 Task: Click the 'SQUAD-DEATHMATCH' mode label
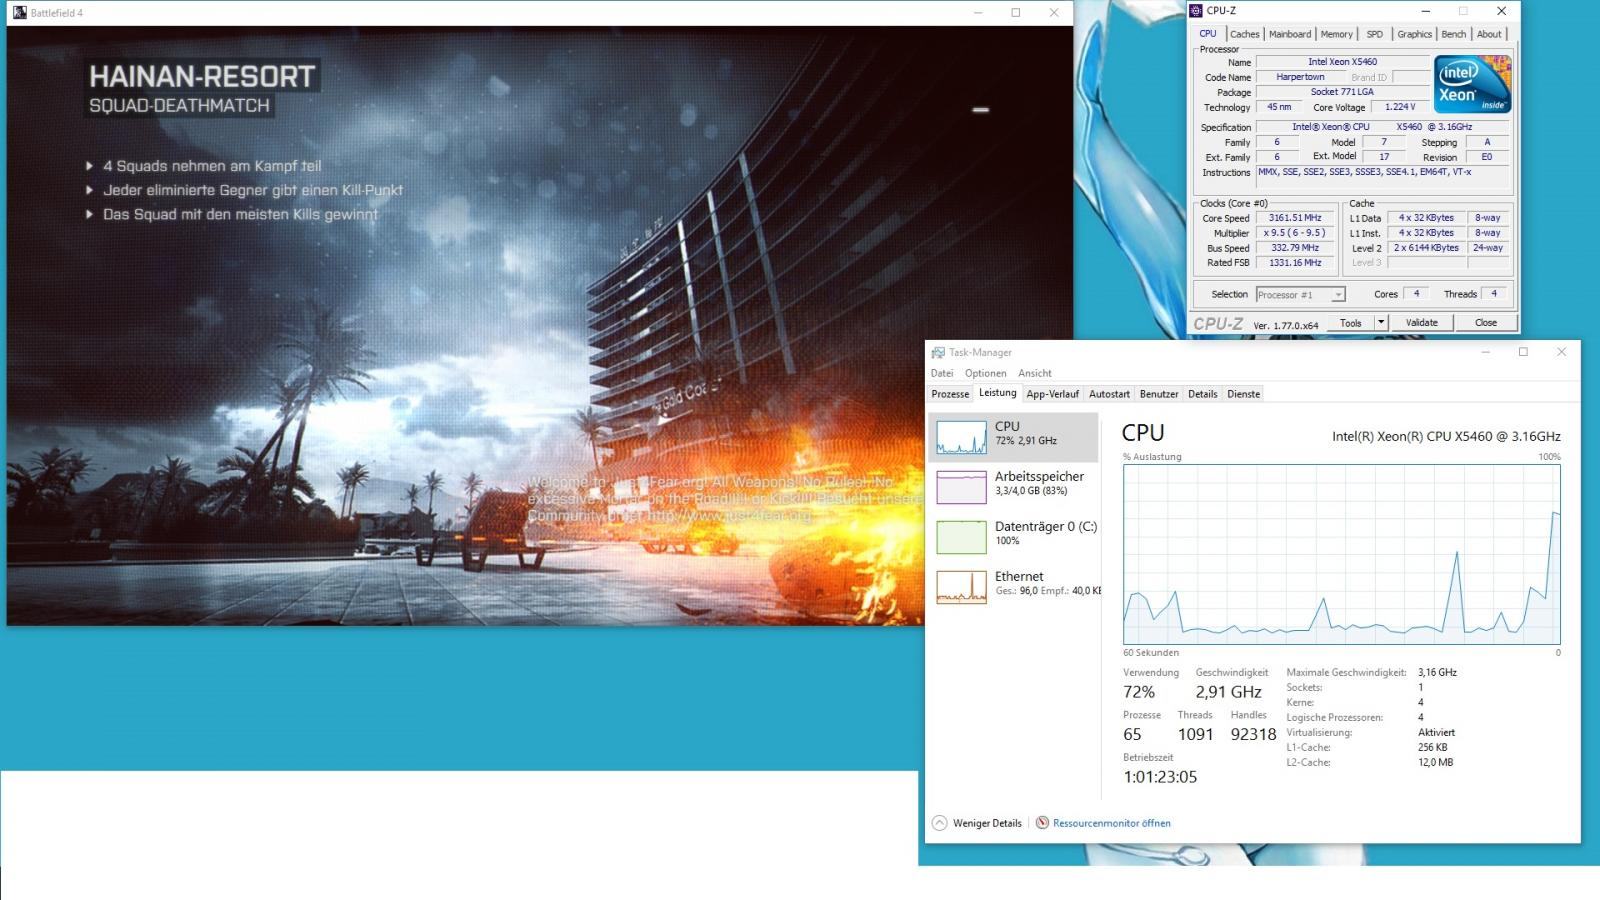coord(179,106)
